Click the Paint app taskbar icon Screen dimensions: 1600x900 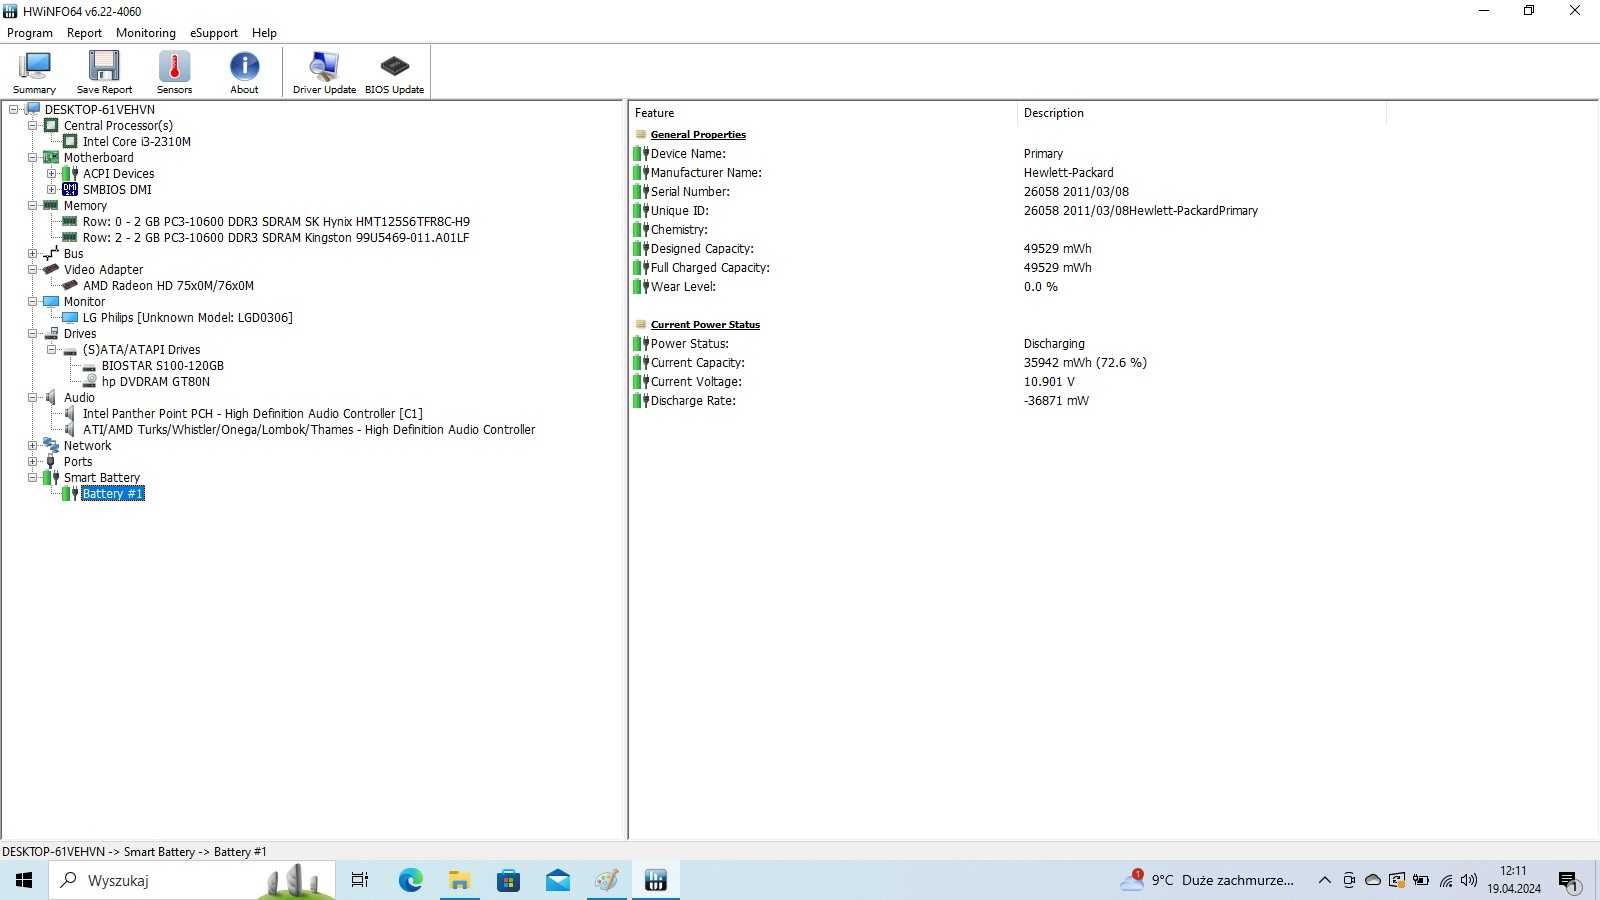[x=606, y=880]
